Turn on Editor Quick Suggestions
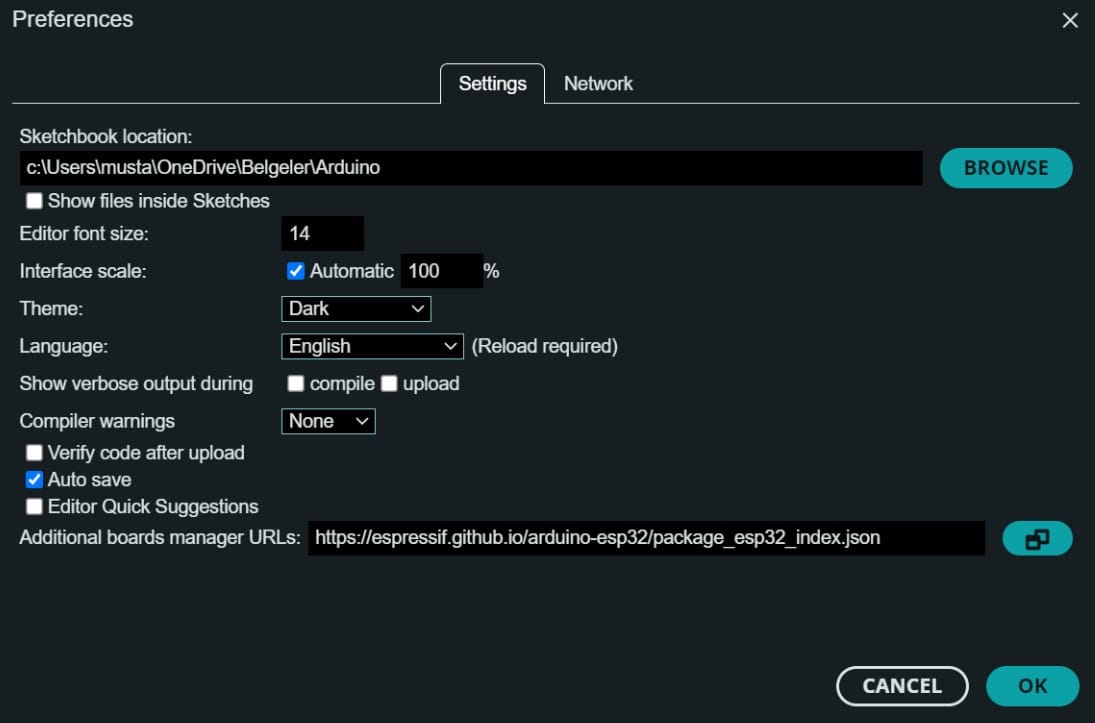This screenshot has height=723, width=1095. pyautogui.click(x=35, y=507)
